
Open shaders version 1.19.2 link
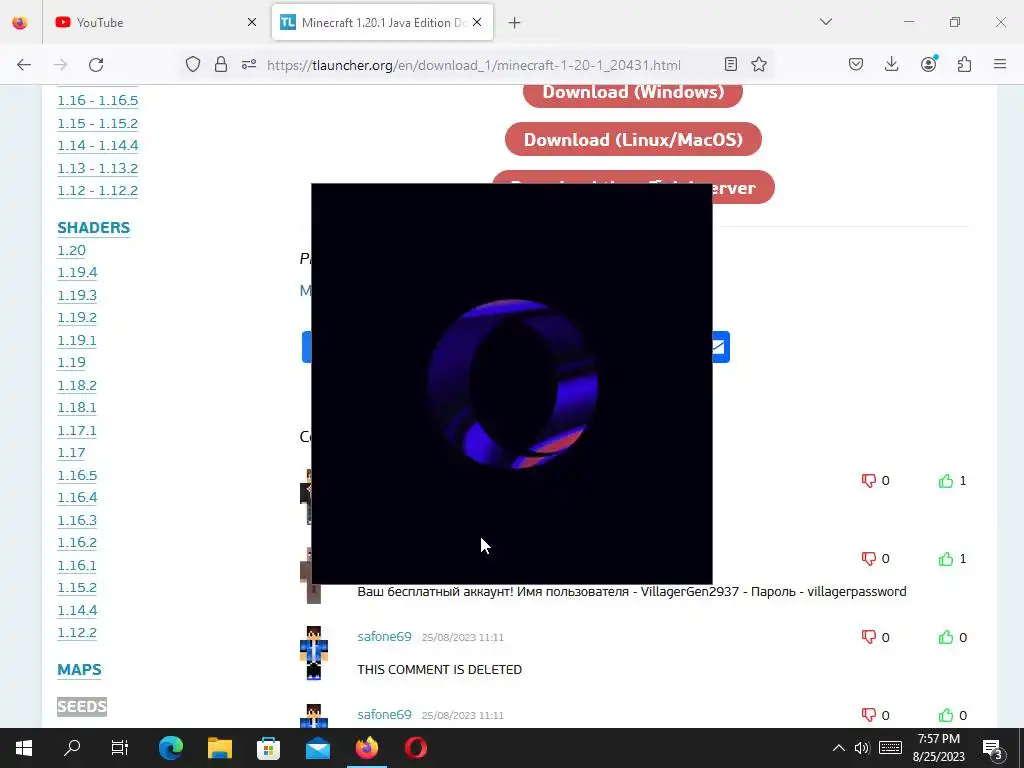(77, 317)
